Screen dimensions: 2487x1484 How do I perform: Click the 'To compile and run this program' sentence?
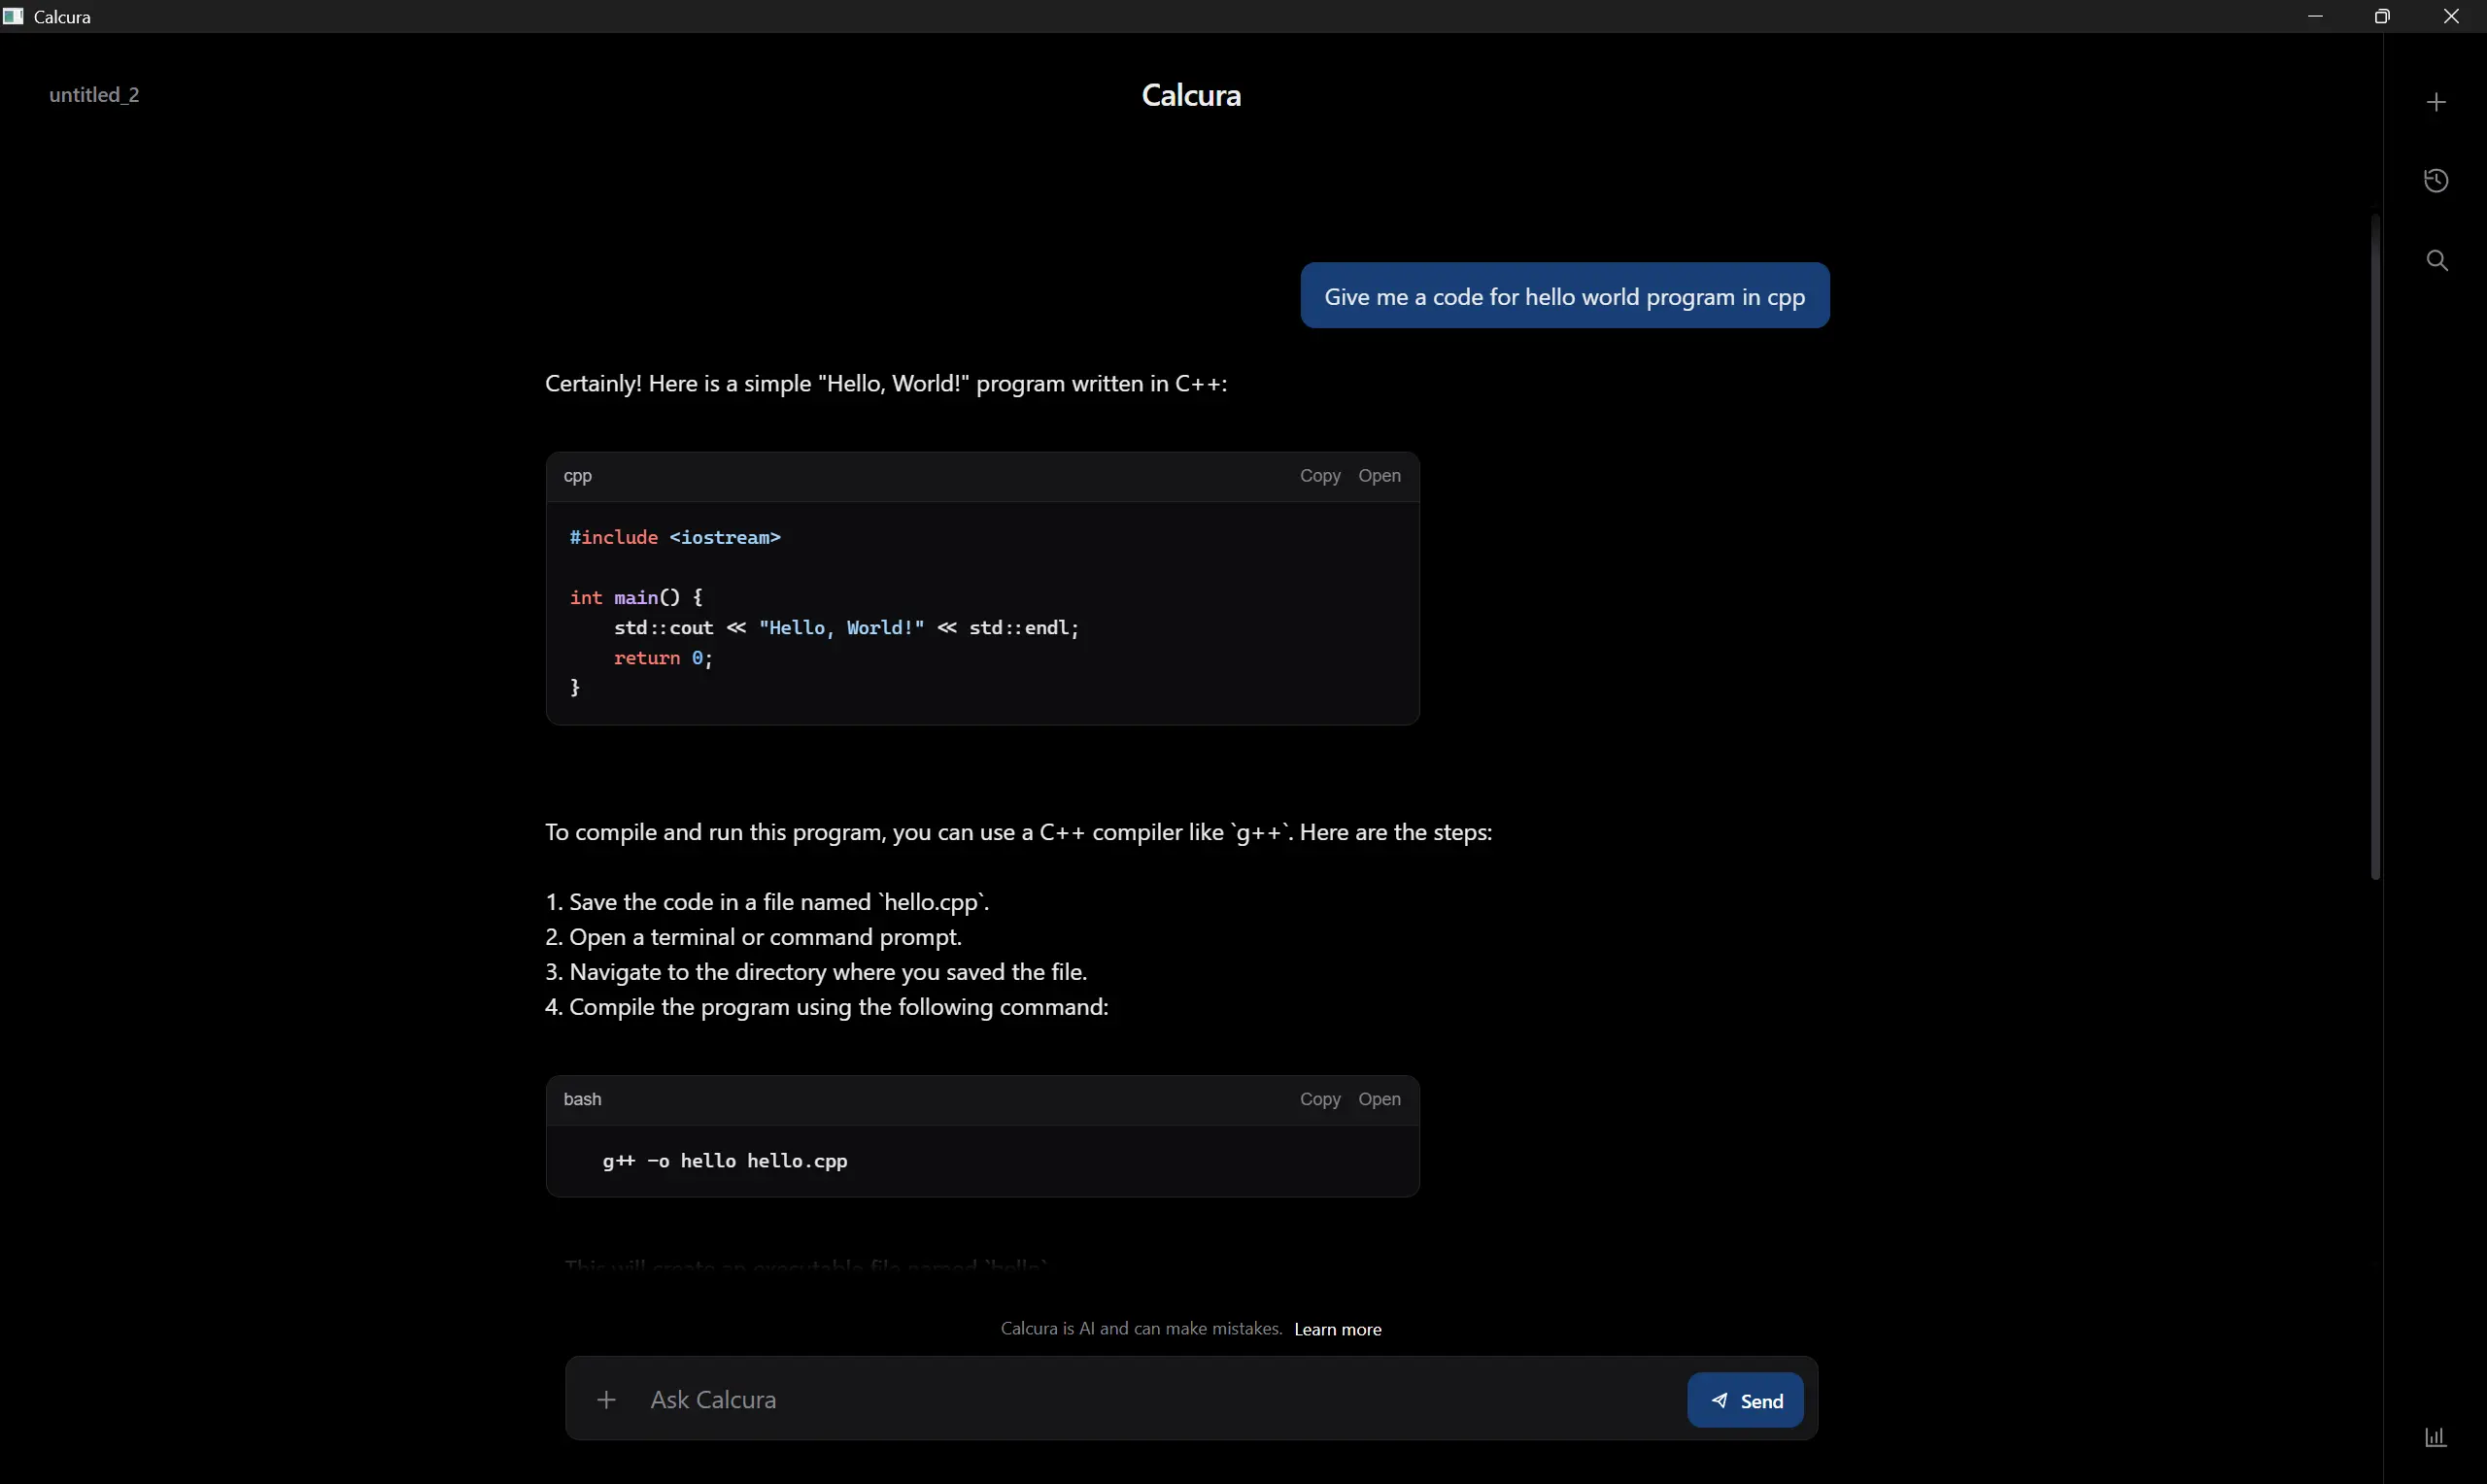1018,833
